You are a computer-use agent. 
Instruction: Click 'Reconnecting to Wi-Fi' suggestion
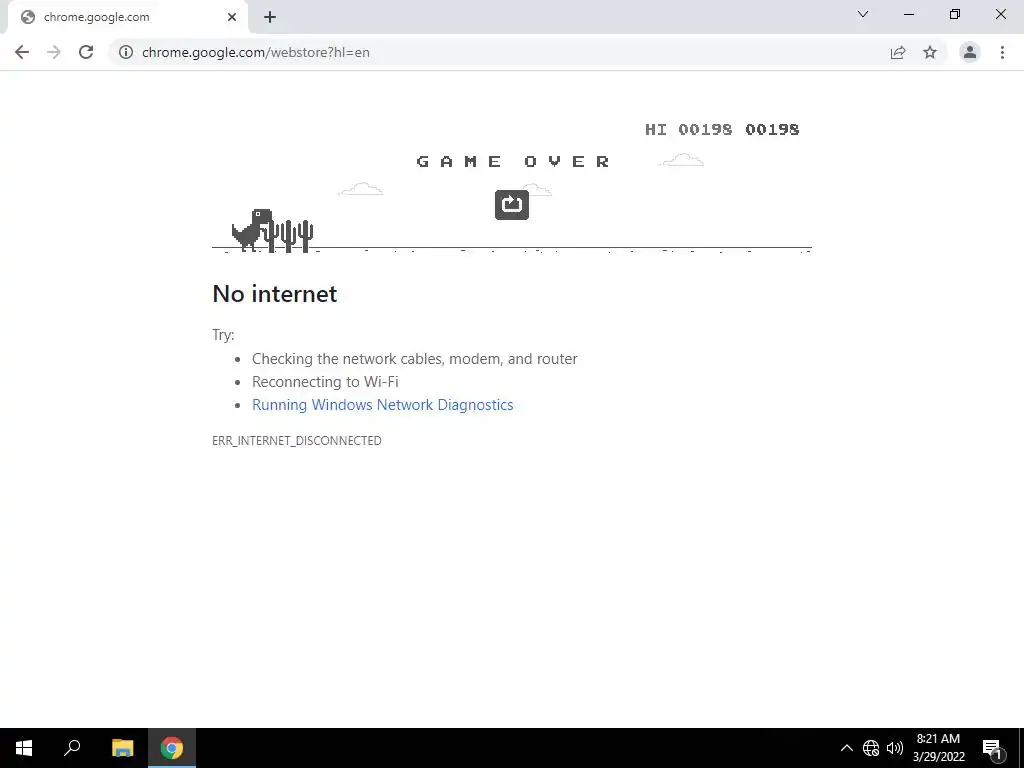325,381
